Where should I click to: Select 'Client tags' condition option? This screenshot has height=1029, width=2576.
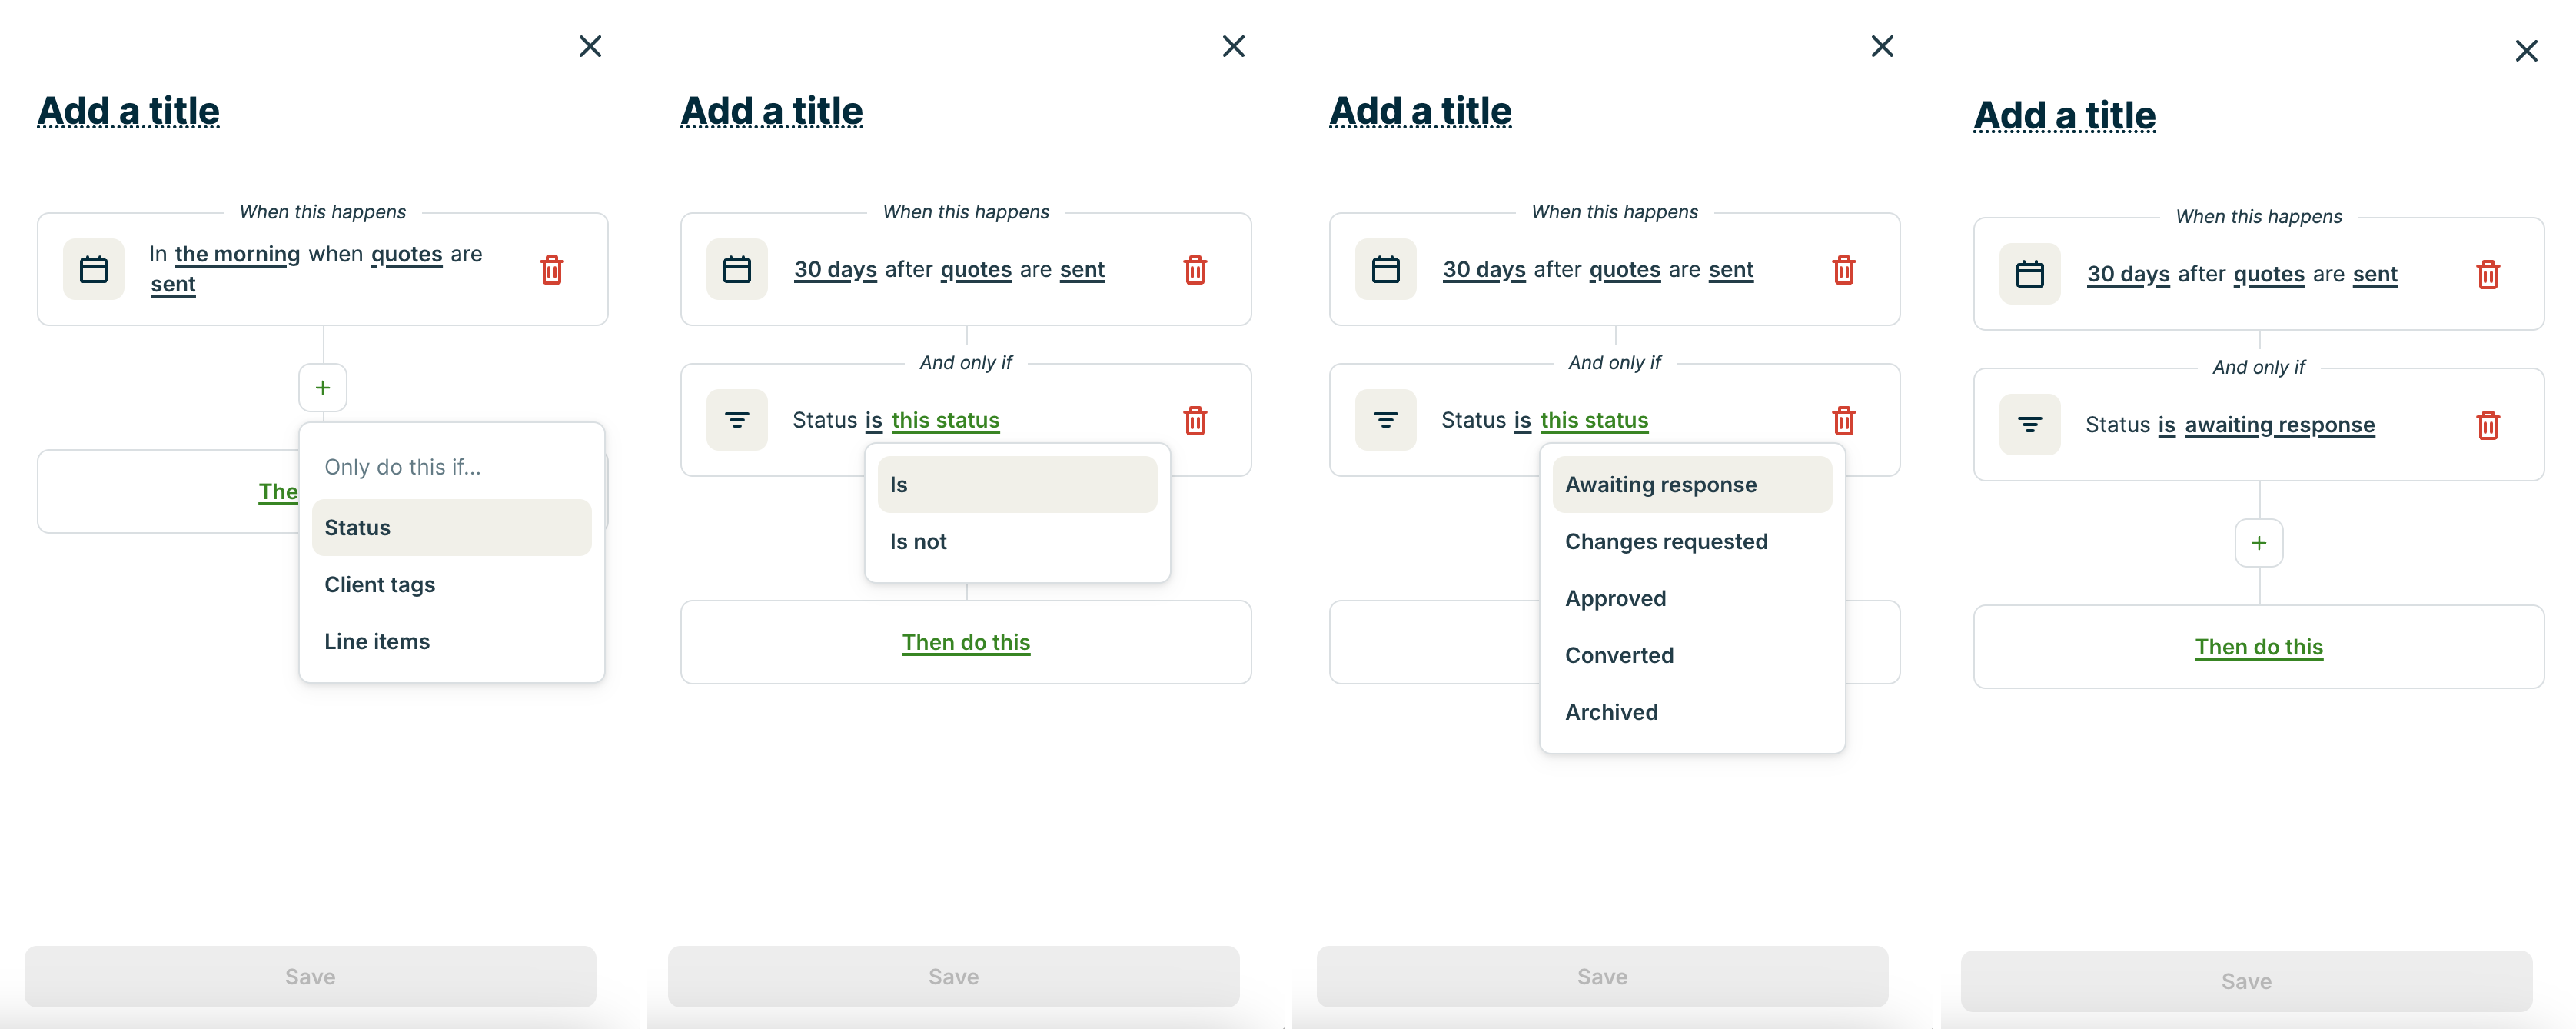click(380, 585)
